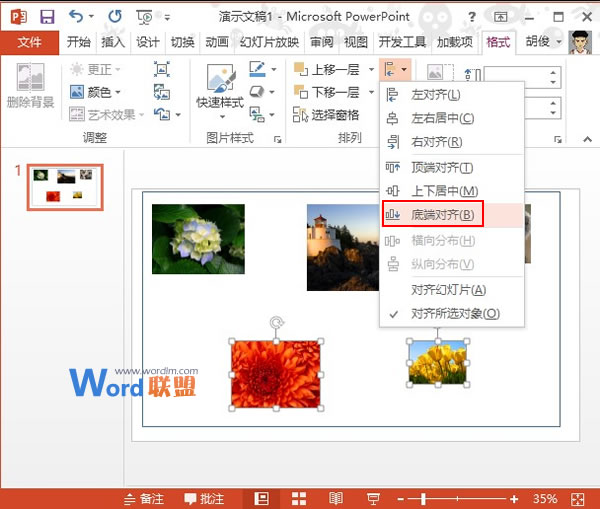Image resolution: width=600 pixels, height=509 pixels.
Task: Switch to the Home (开始) tab
Action: click(x=78, y=42)
